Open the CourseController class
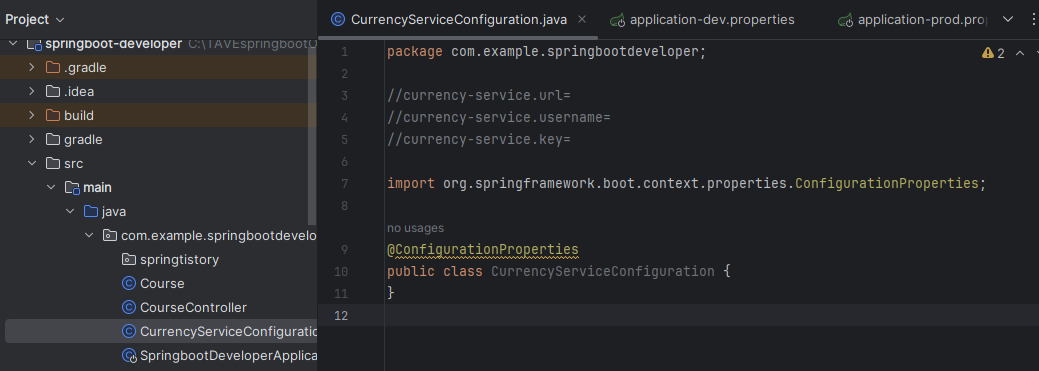This screenshot has width=1039, height=371. [193, 307]
